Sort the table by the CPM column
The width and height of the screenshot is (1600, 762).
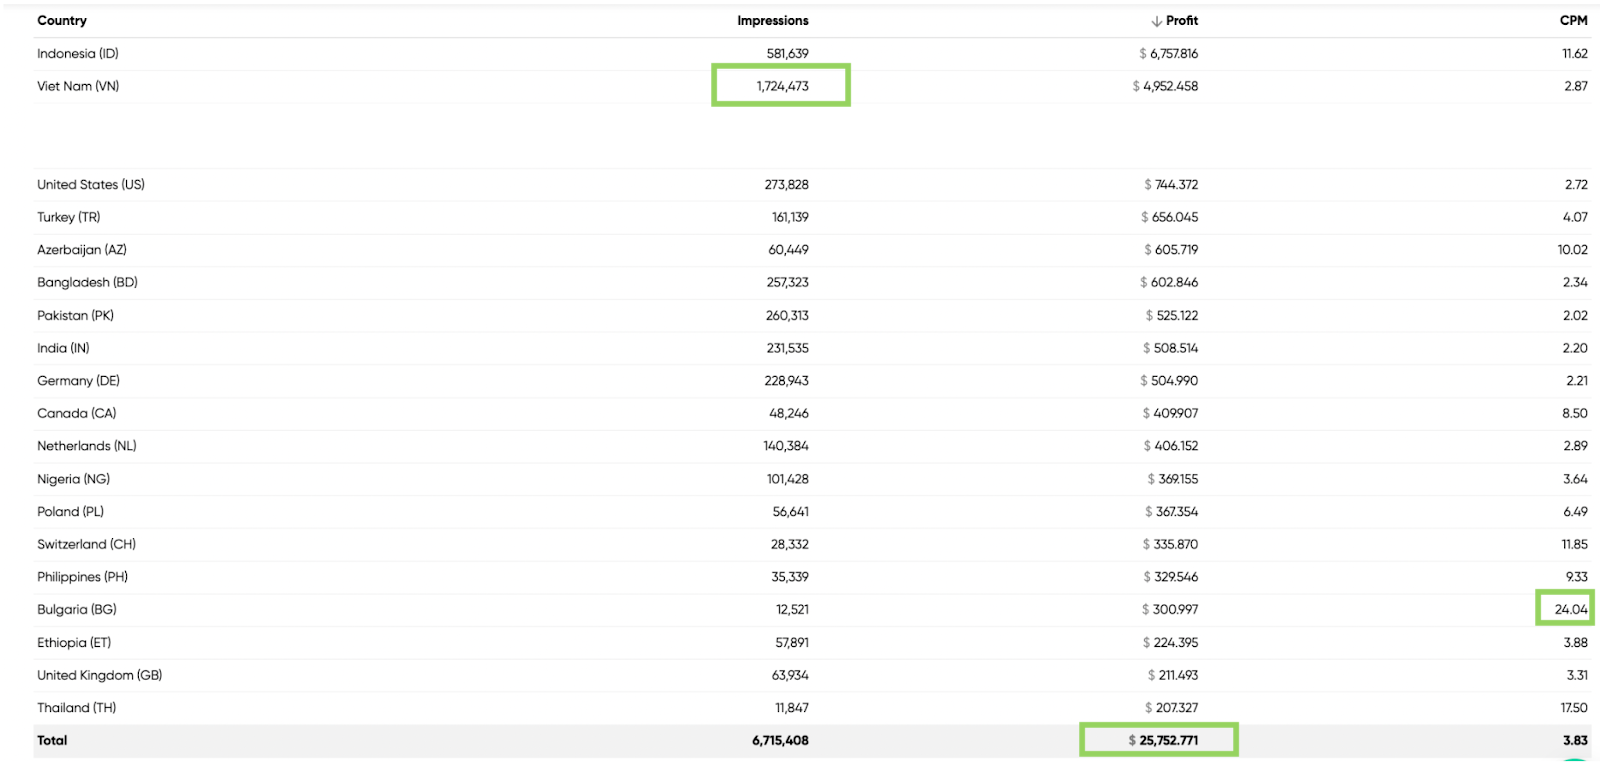pyautogui.click(x=1572, y=20)
